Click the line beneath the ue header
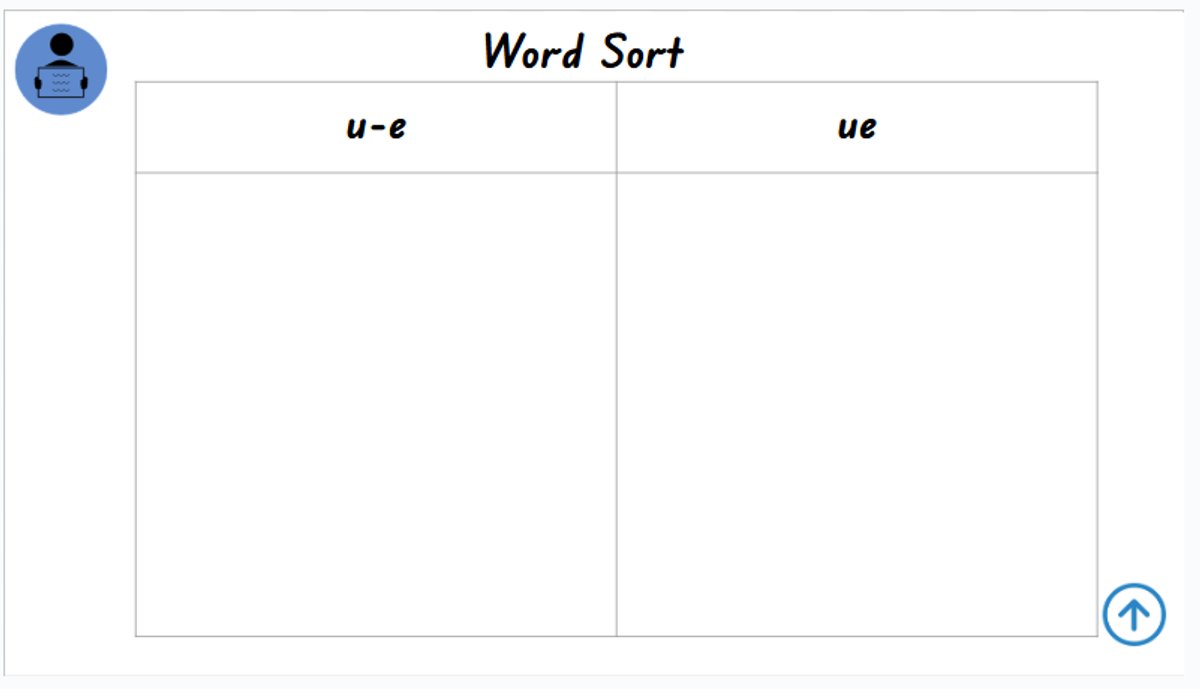 pos(857,173)
